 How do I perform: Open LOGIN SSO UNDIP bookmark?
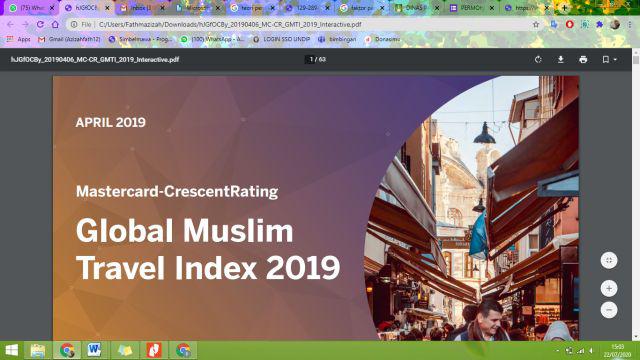click(282, 39)
